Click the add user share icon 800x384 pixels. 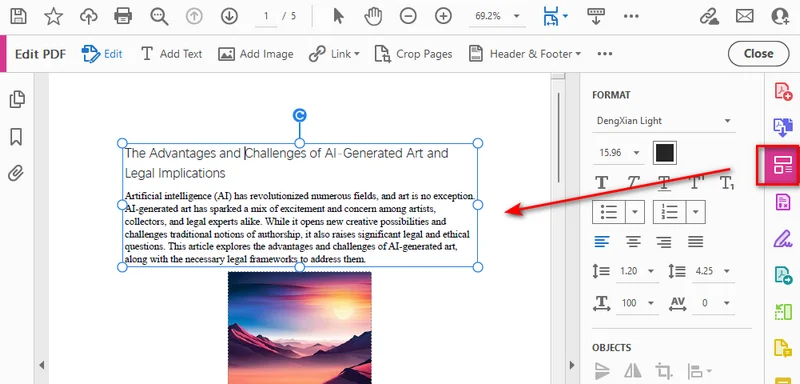[x=781, y=16]
